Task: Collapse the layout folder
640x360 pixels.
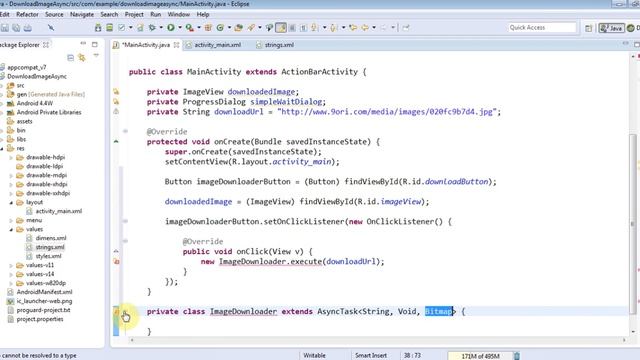Action: pyautogui.click(x=11, y=202)
